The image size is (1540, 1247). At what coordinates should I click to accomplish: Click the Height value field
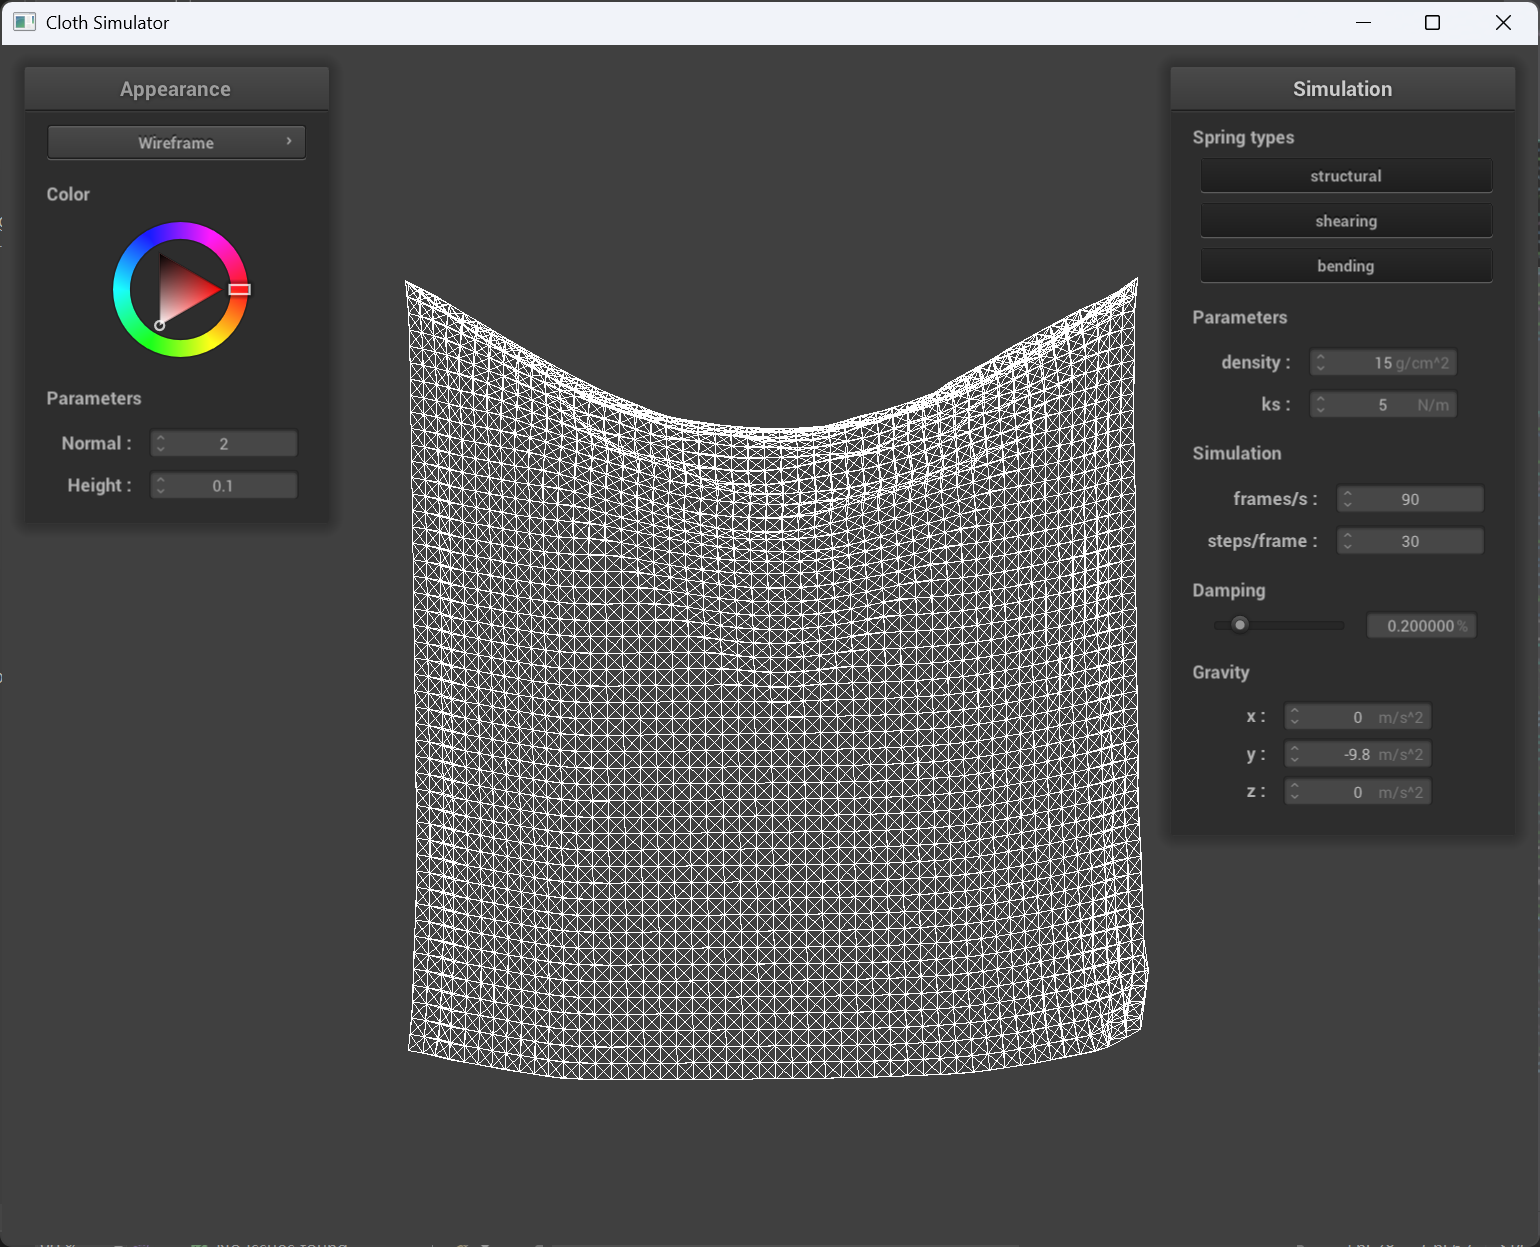224,485
